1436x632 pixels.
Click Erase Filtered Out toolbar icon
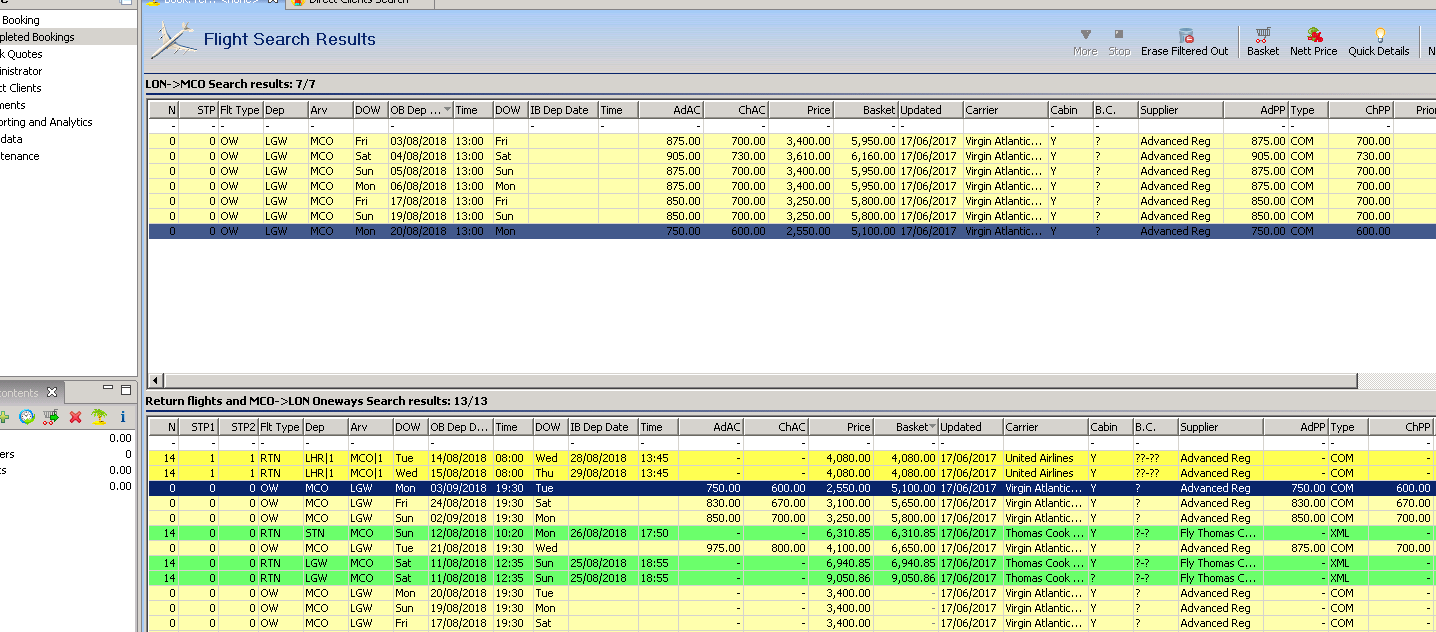(x=1184, y=41)
